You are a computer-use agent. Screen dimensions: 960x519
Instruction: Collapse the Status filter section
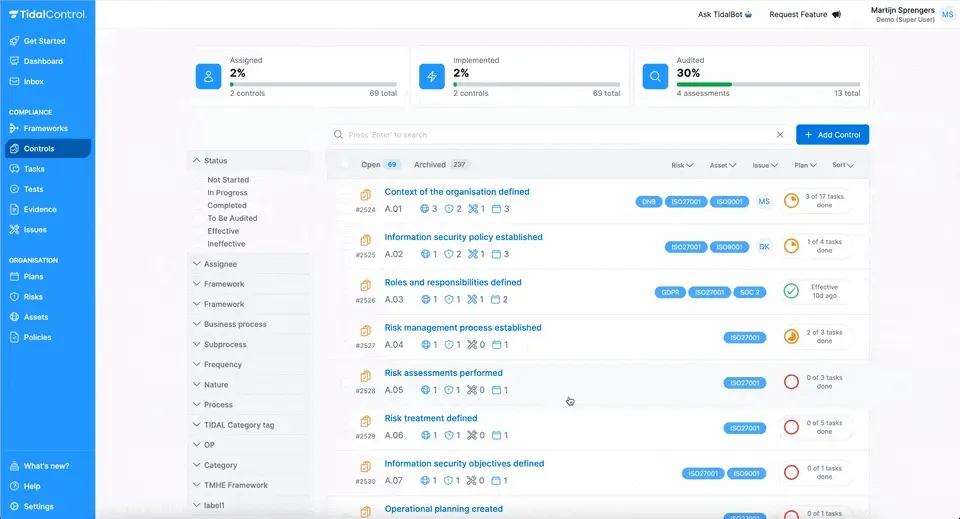click(249, 160)
